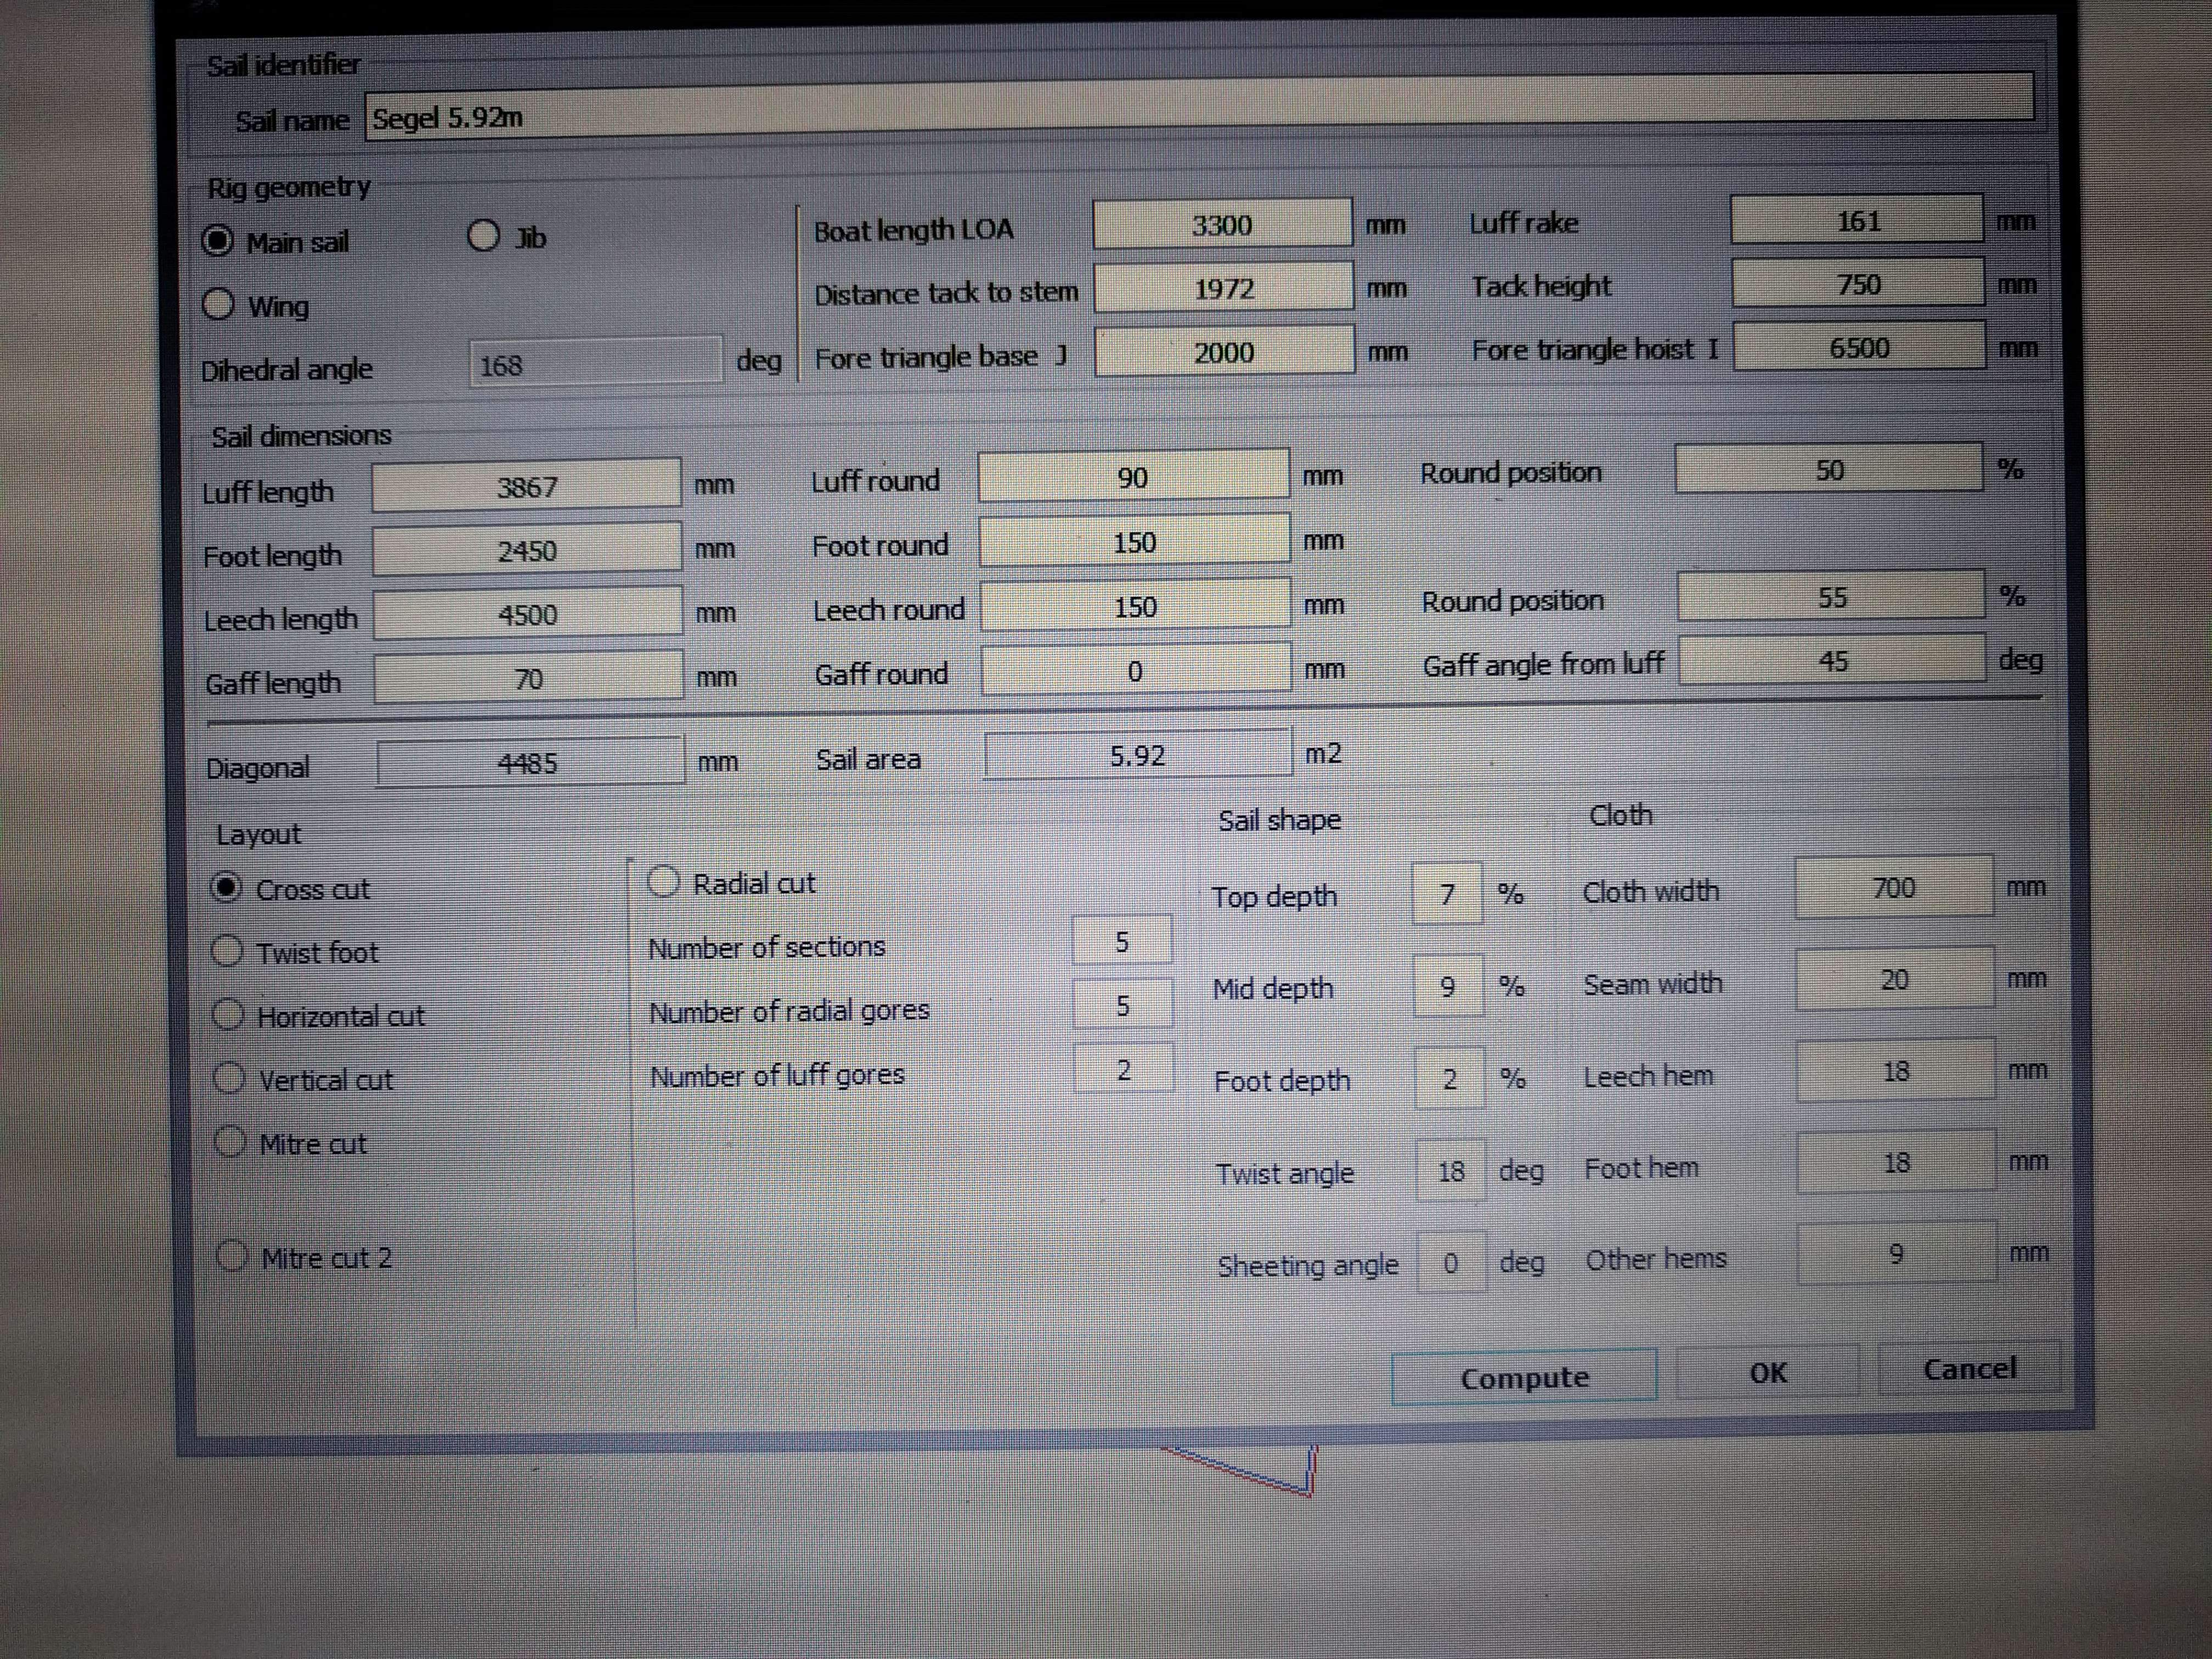The height and width of the screenshot is (1659, 2212).
Task: Focus the Twist angle field
Action: point(1451,1170)
